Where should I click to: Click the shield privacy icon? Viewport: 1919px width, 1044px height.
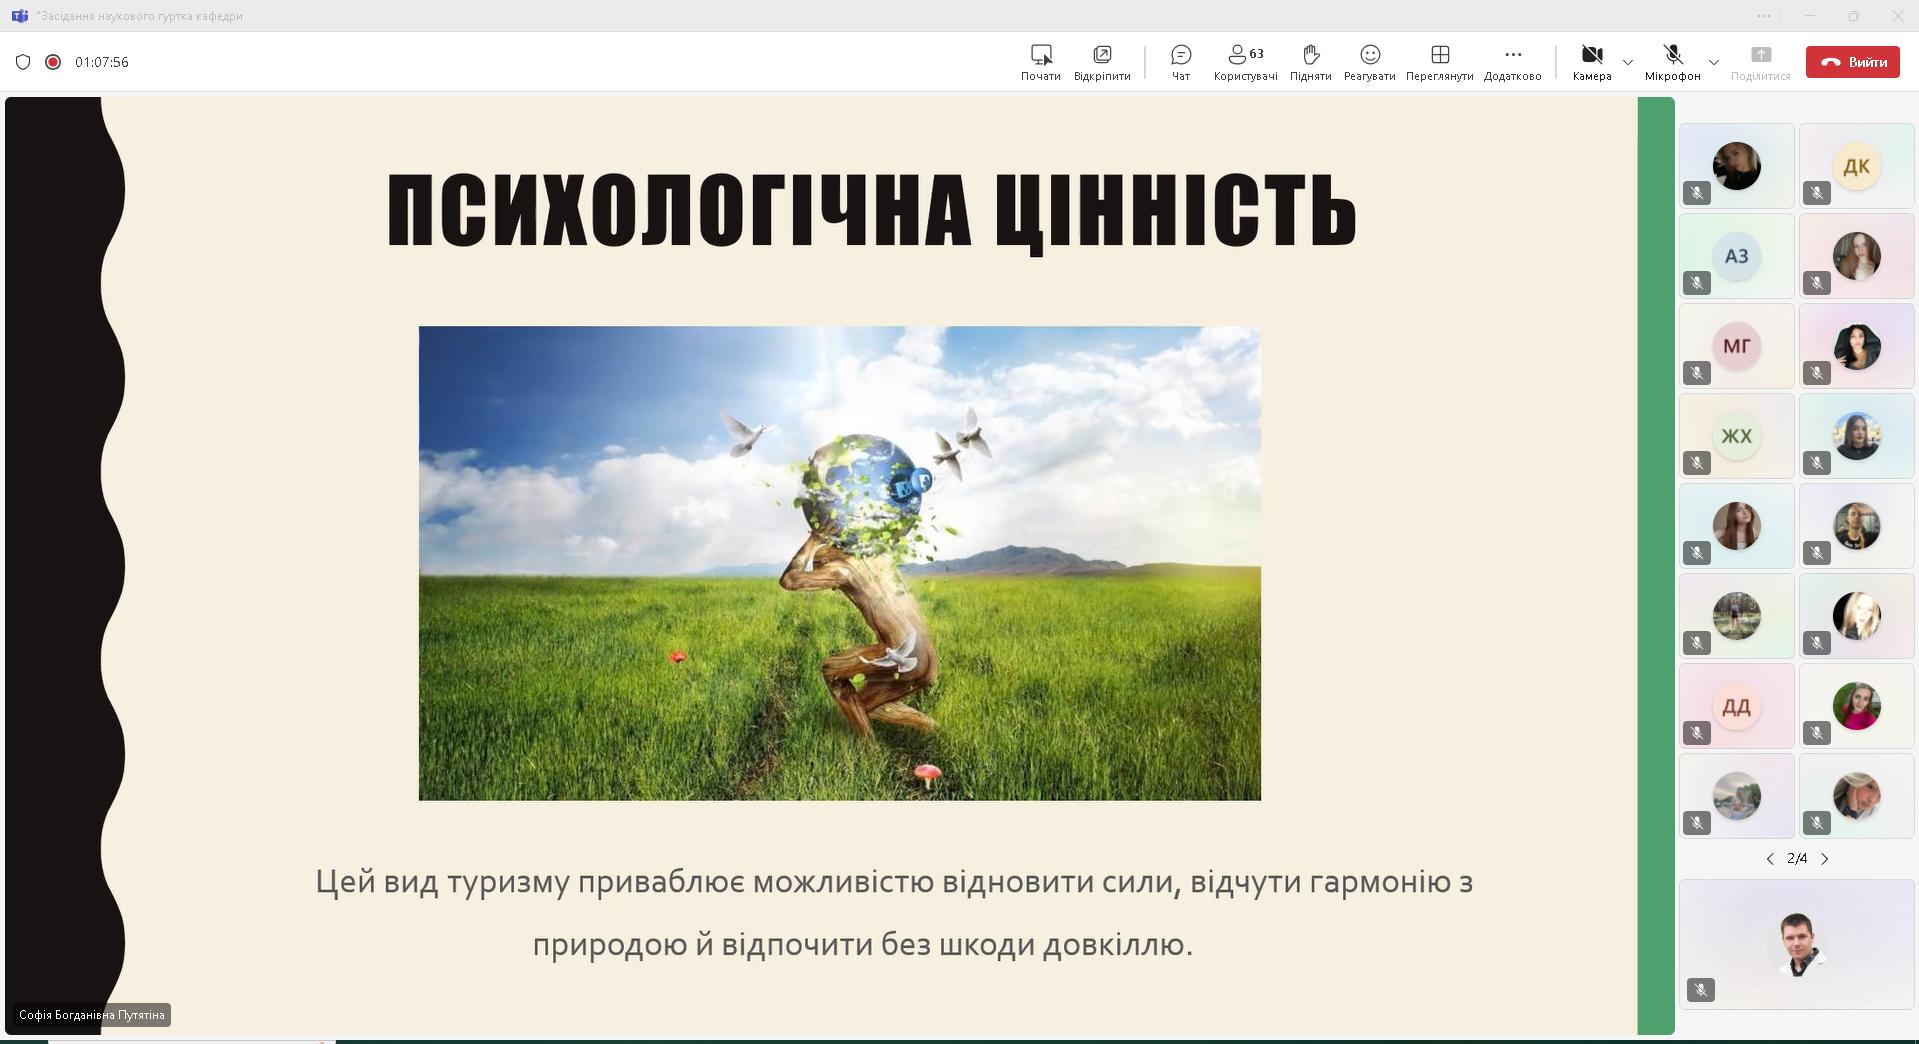tap(23, 62)
